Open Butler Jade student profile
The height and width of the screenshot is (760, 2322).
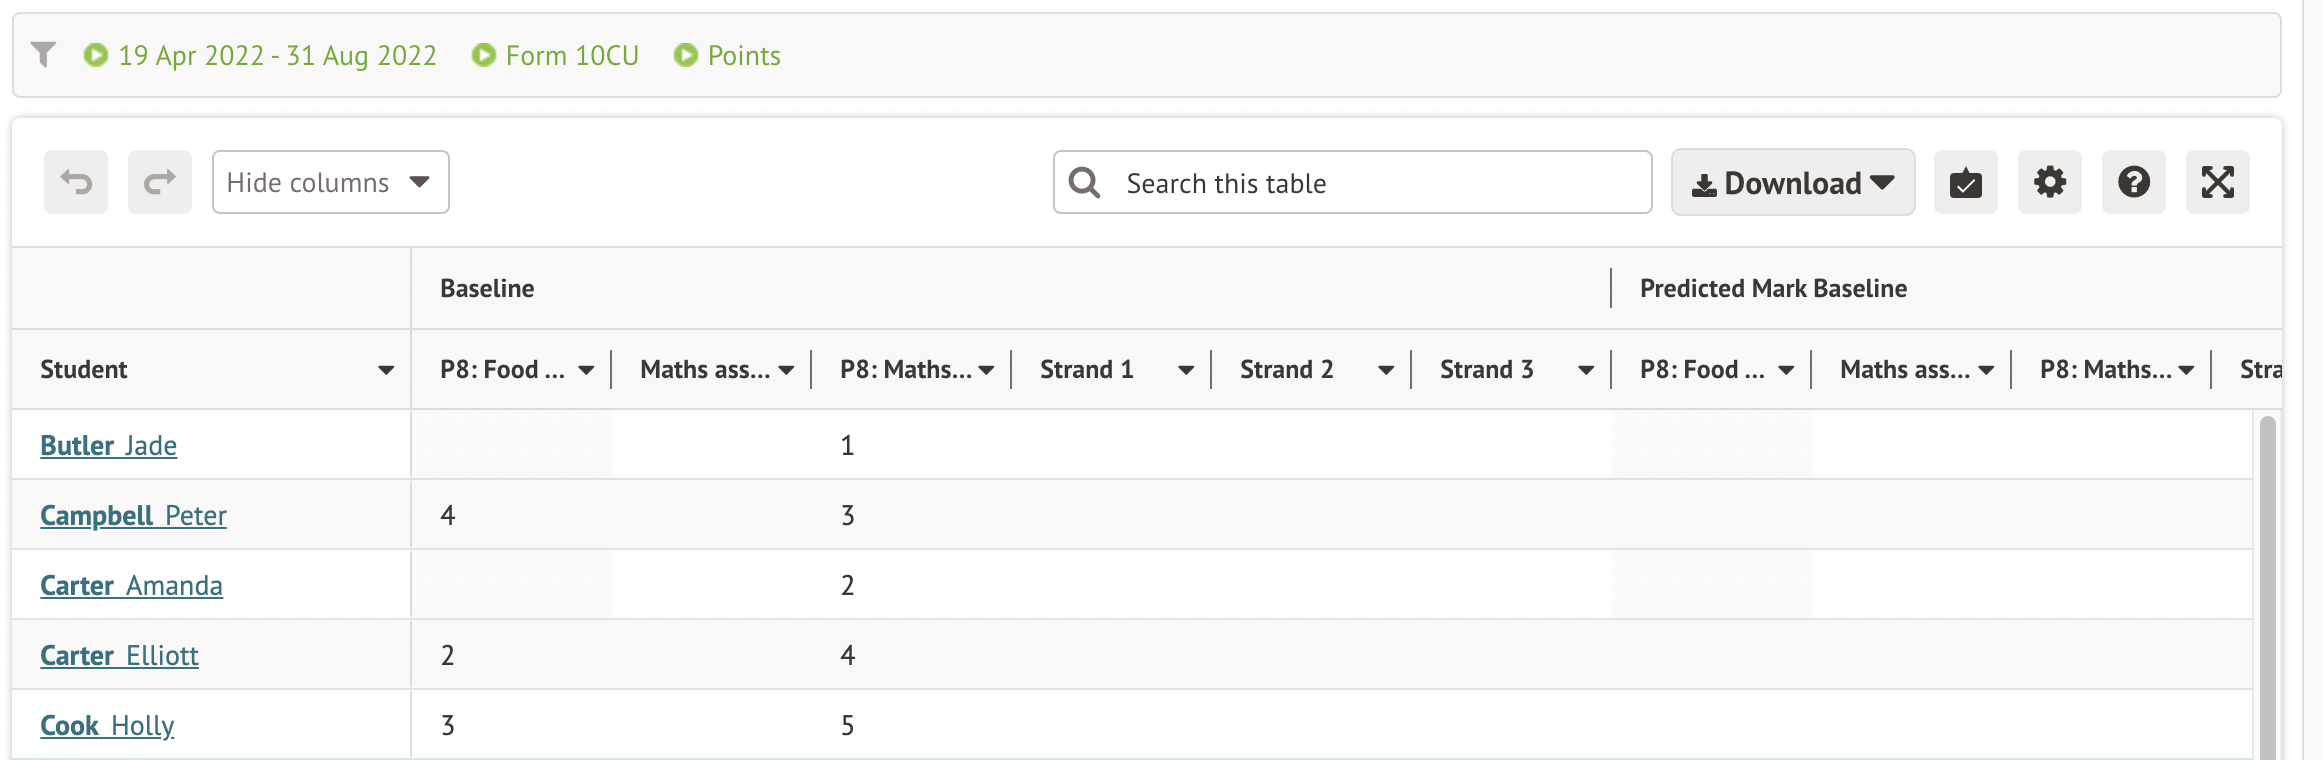coord(108,446)
